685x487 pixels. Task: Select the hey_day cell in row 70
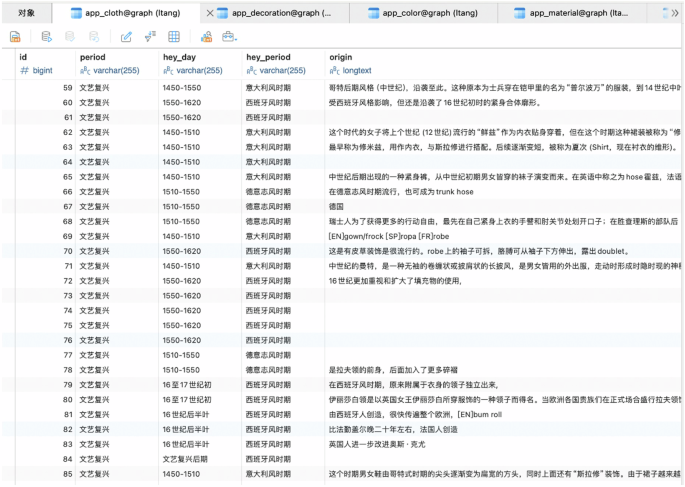pyautogui.click(x=200, y=252)
